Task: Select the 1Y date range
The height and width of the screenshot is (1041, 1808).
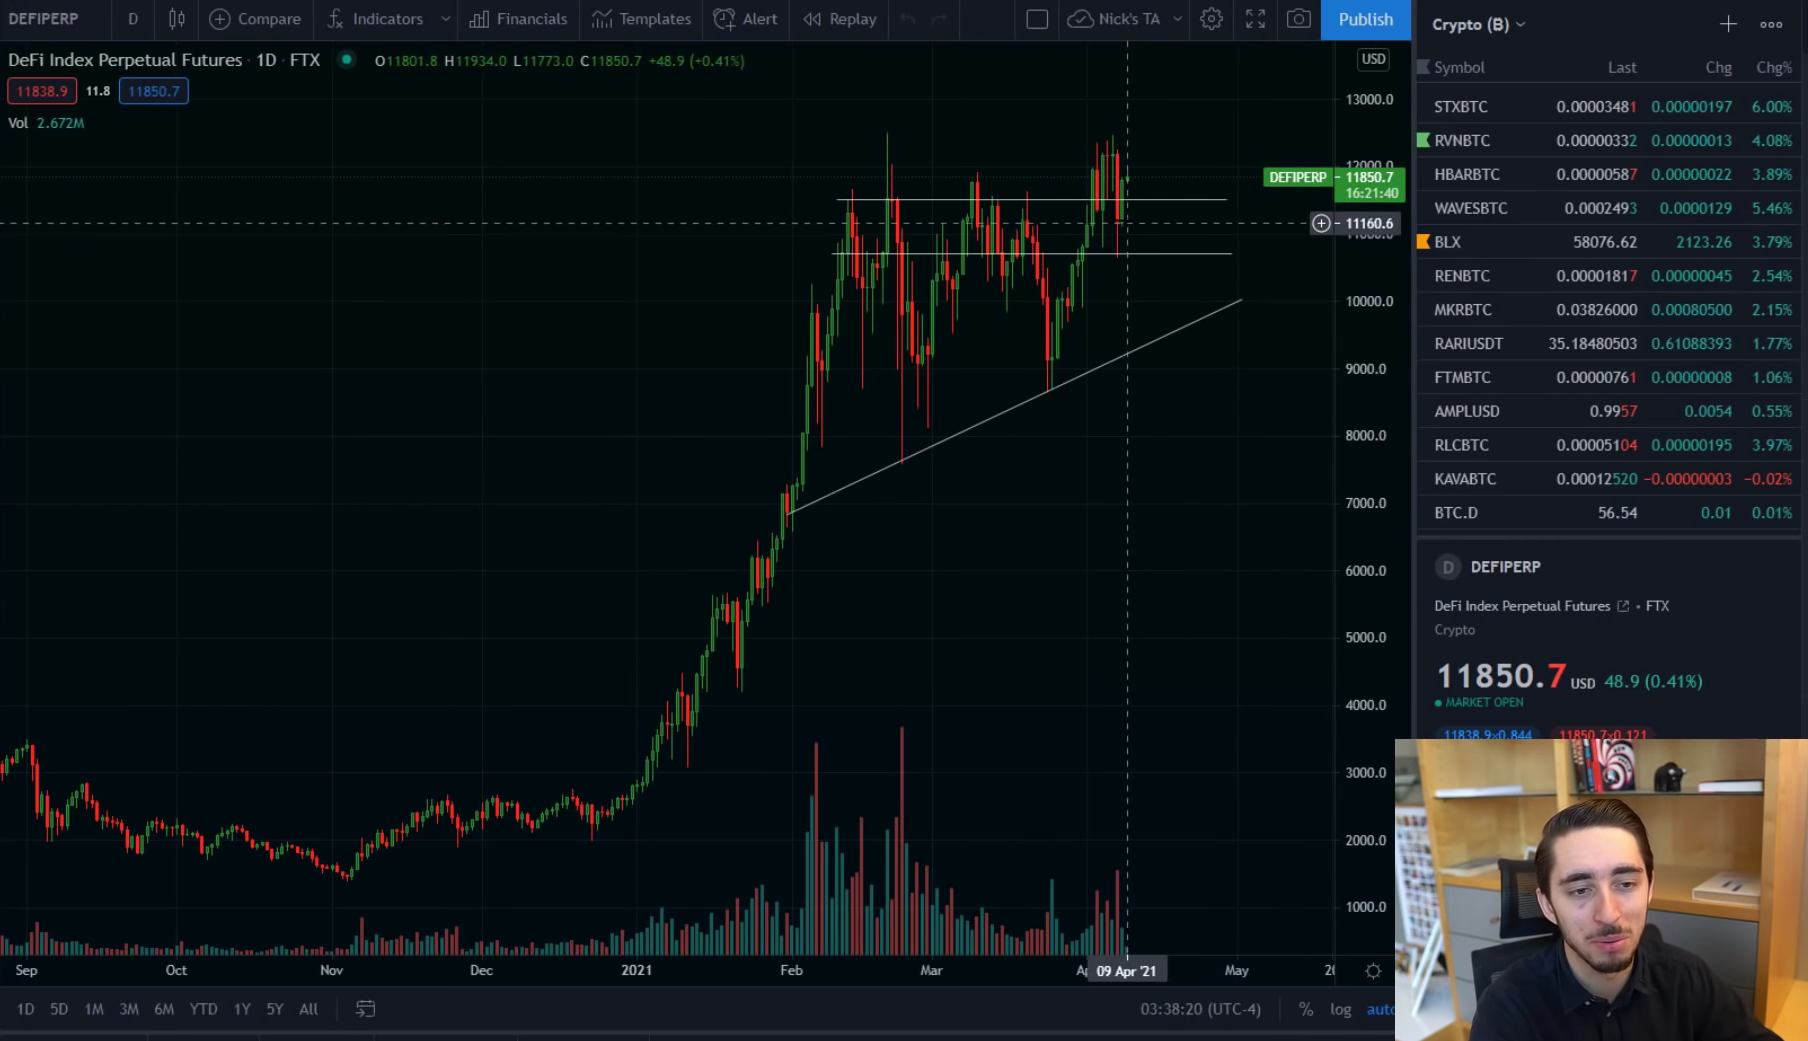Action: point(242,1009)
